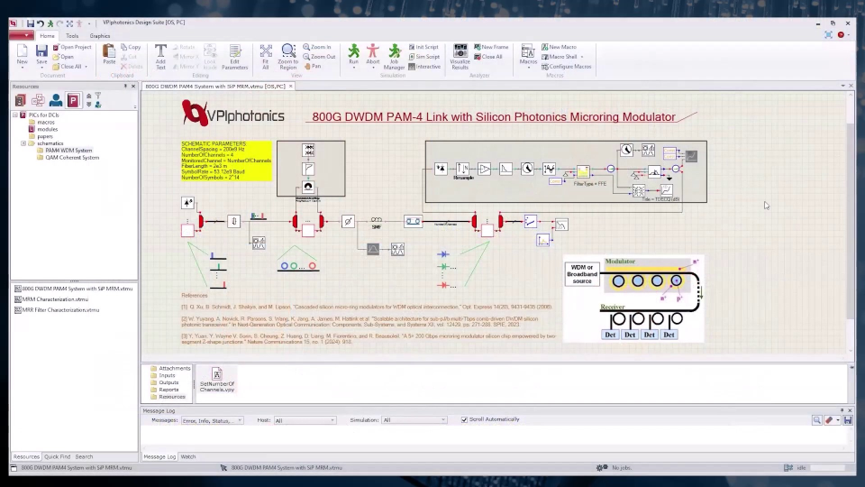Expand the schematics folder in tree
The image size is (865, 487).
pyautogui.click(x=24, y=143)
